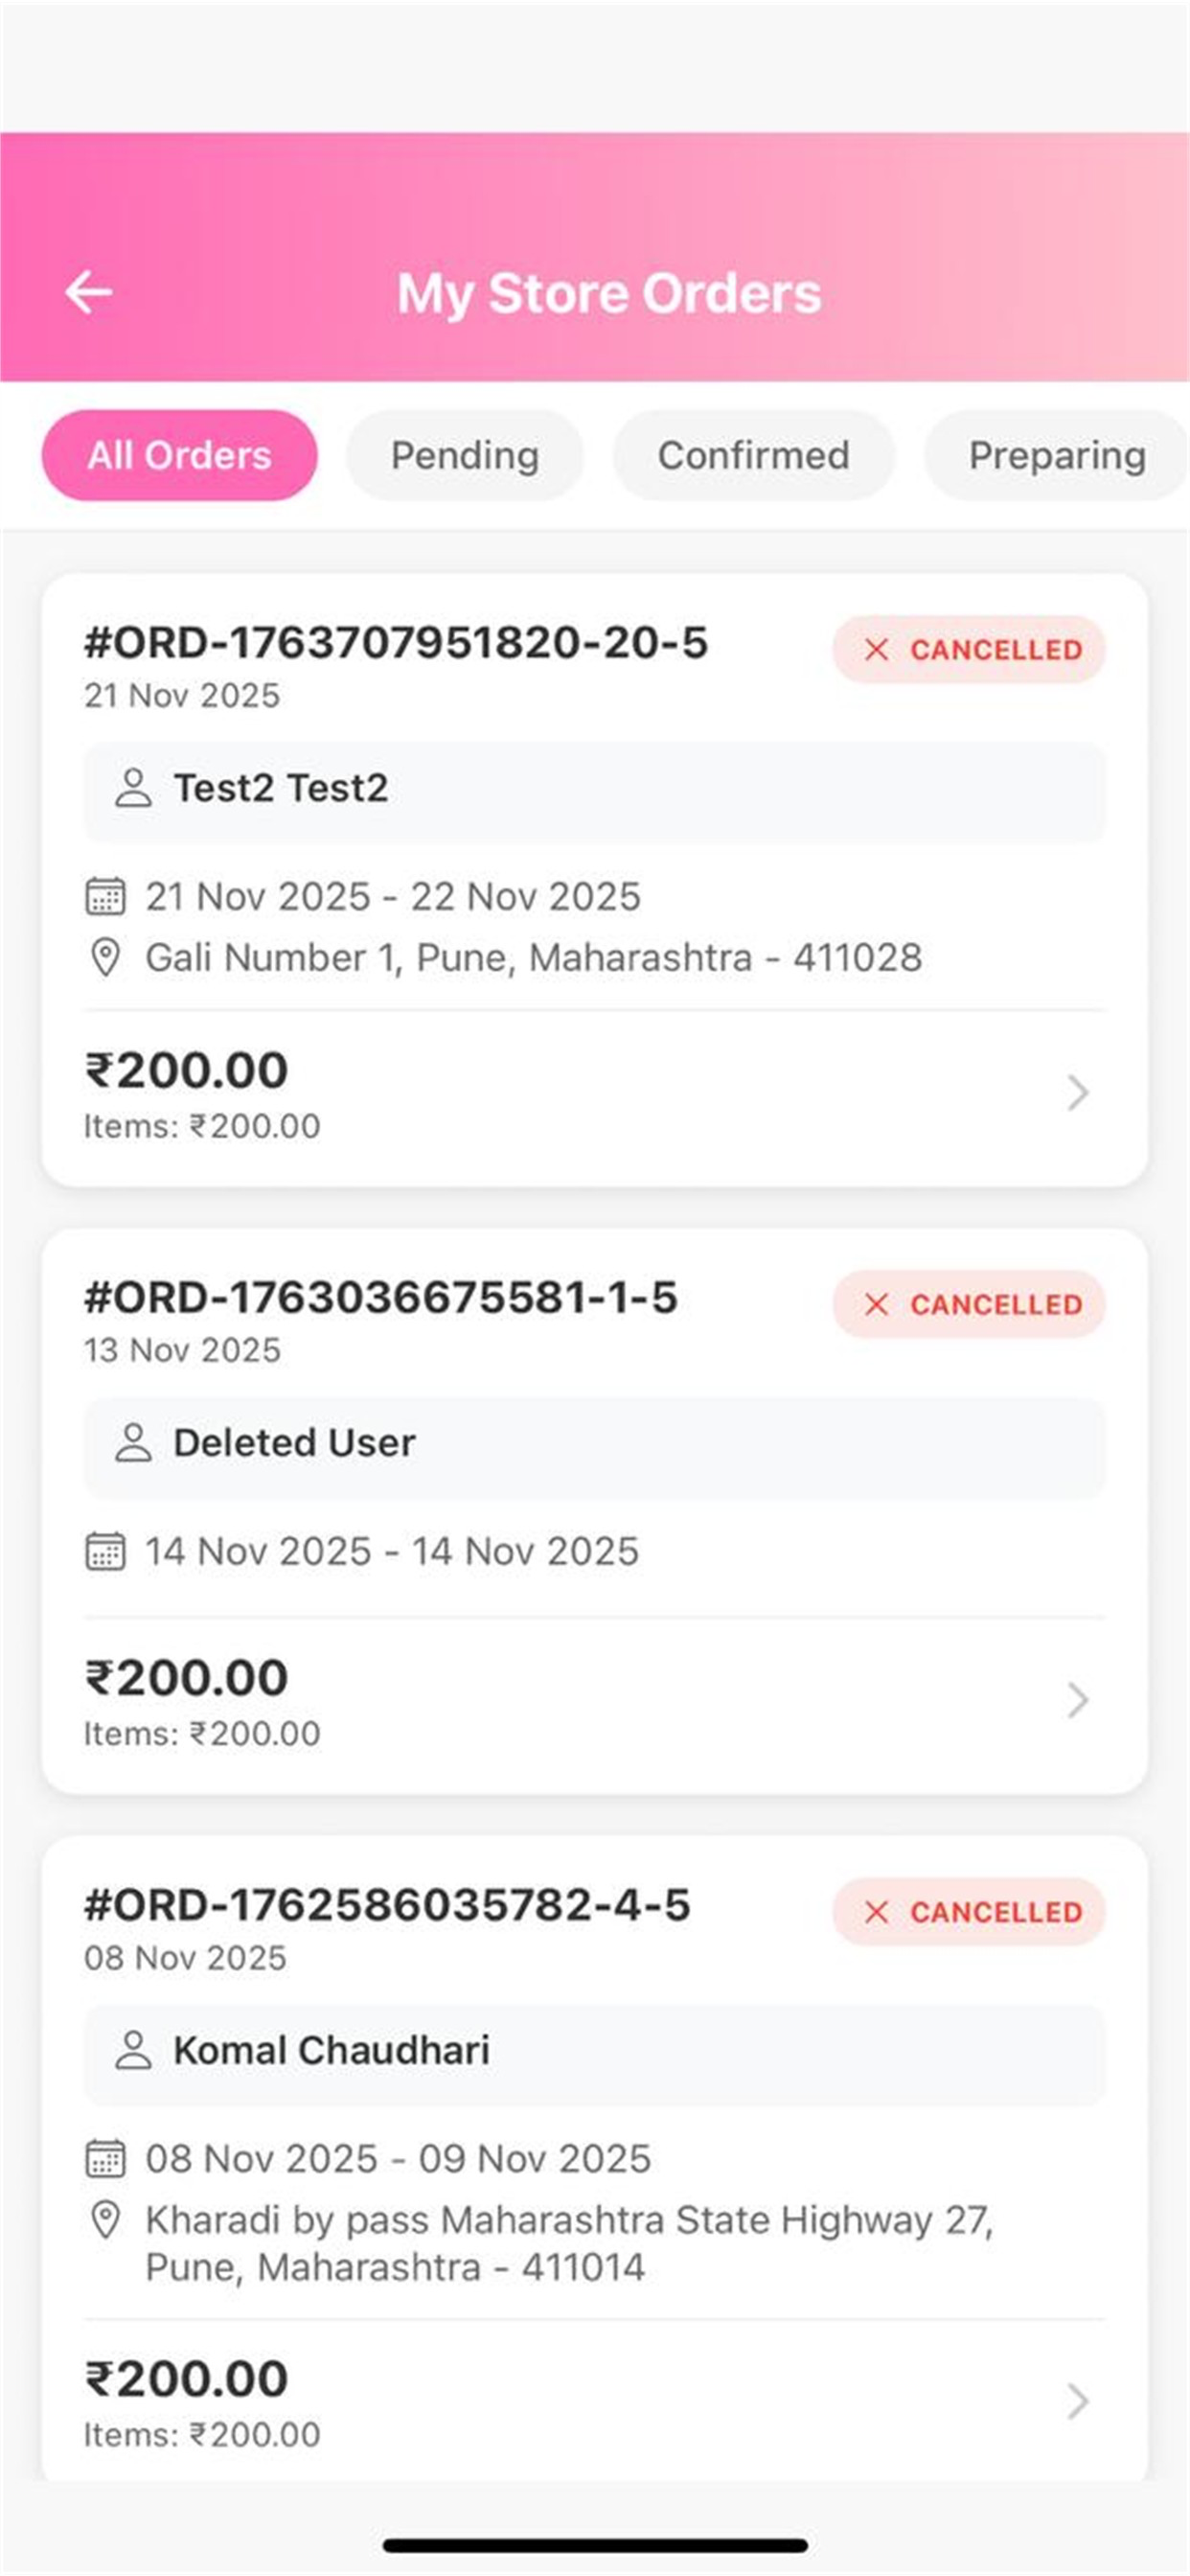1190x2576 pixels.
Task: Click the calendar icon for 14 Nov 2025 dates
Action: click(x=105, y=1551)
